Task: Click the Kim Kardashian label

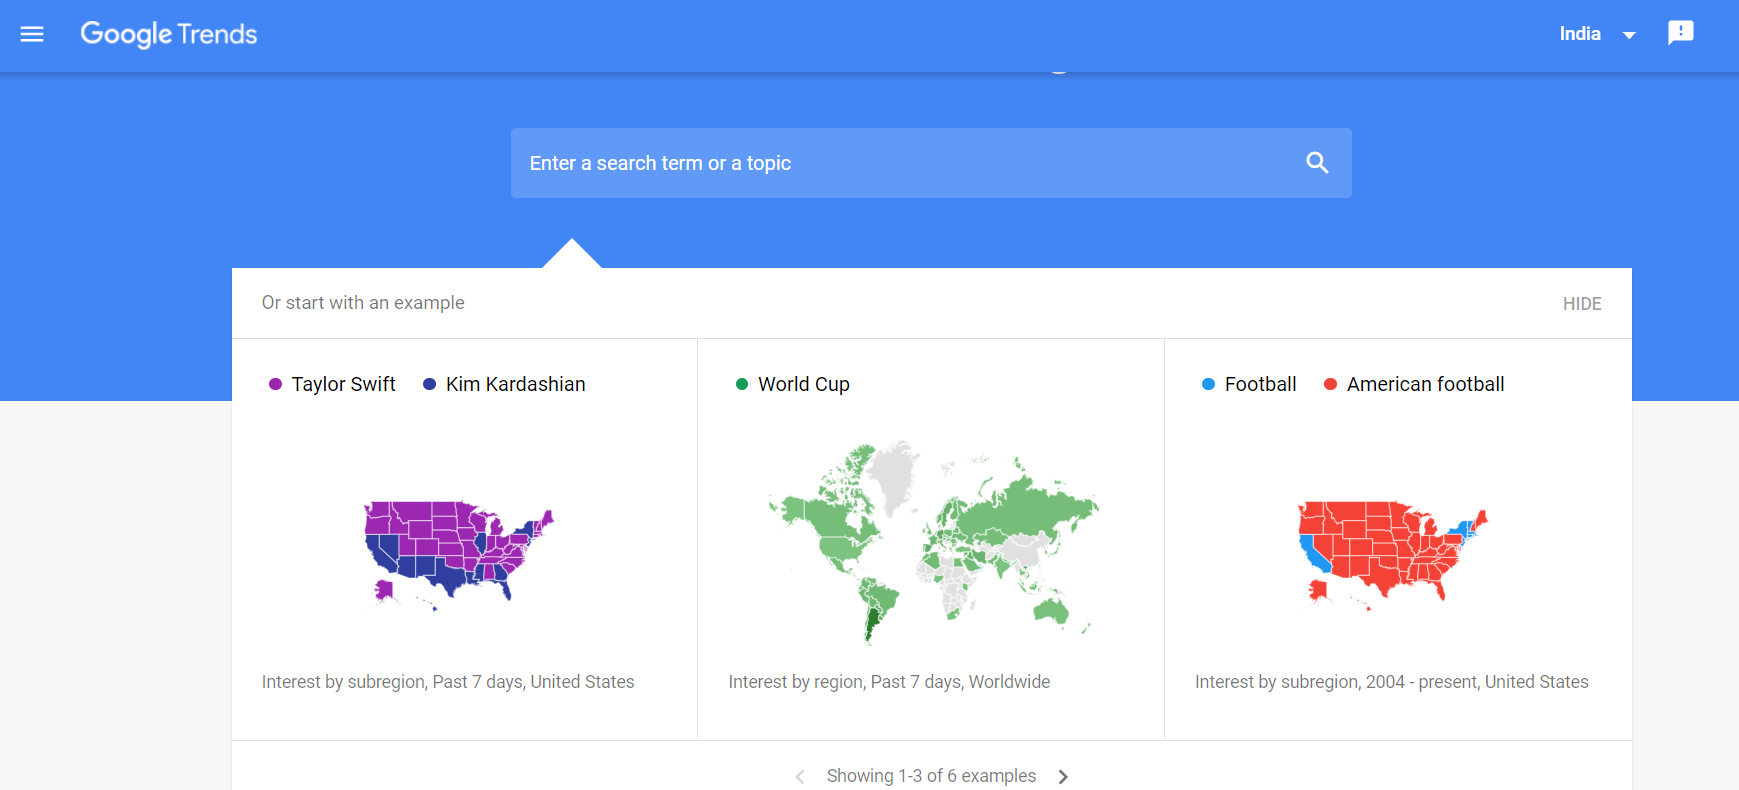Action: (x=516, y=384)
